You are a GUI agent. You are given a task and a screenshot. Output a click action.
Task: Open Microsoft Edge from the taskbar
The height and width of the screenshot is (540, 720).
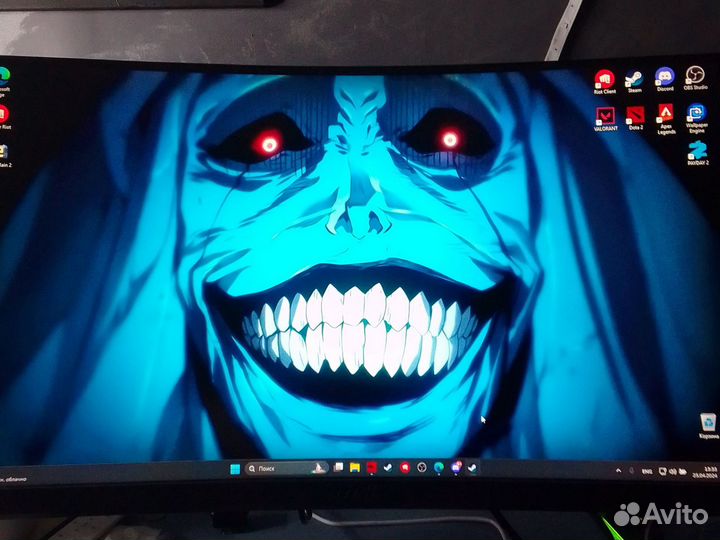(x=439, y=467)
